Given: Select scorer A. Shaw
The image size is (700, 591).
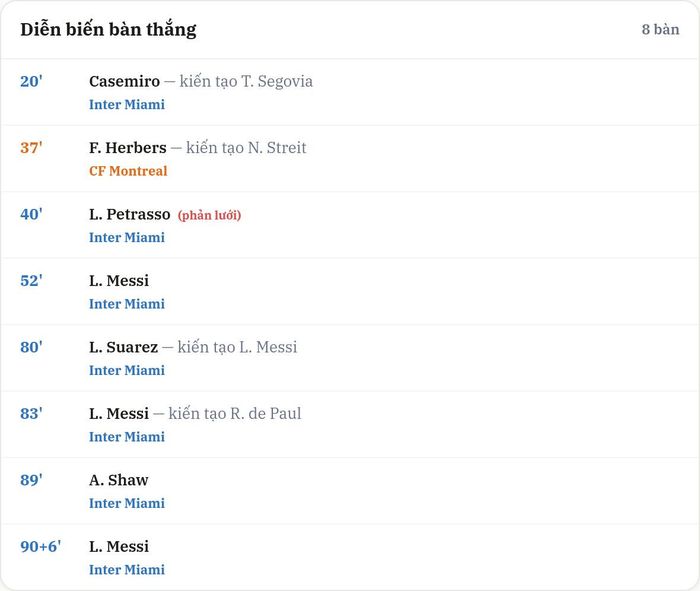Looking at the screenshot, I should pyautogui.click(x=119, y=480).
